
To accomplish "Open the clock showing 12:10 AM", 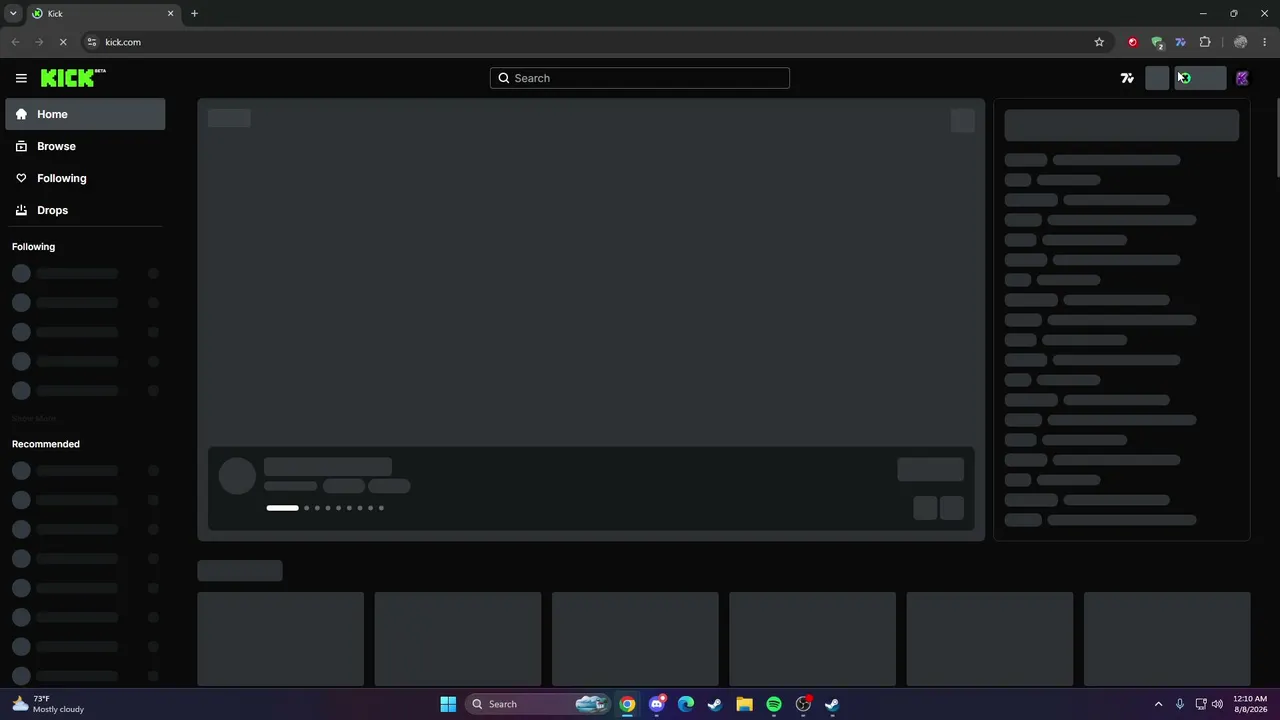I will tap(1250, 704).
